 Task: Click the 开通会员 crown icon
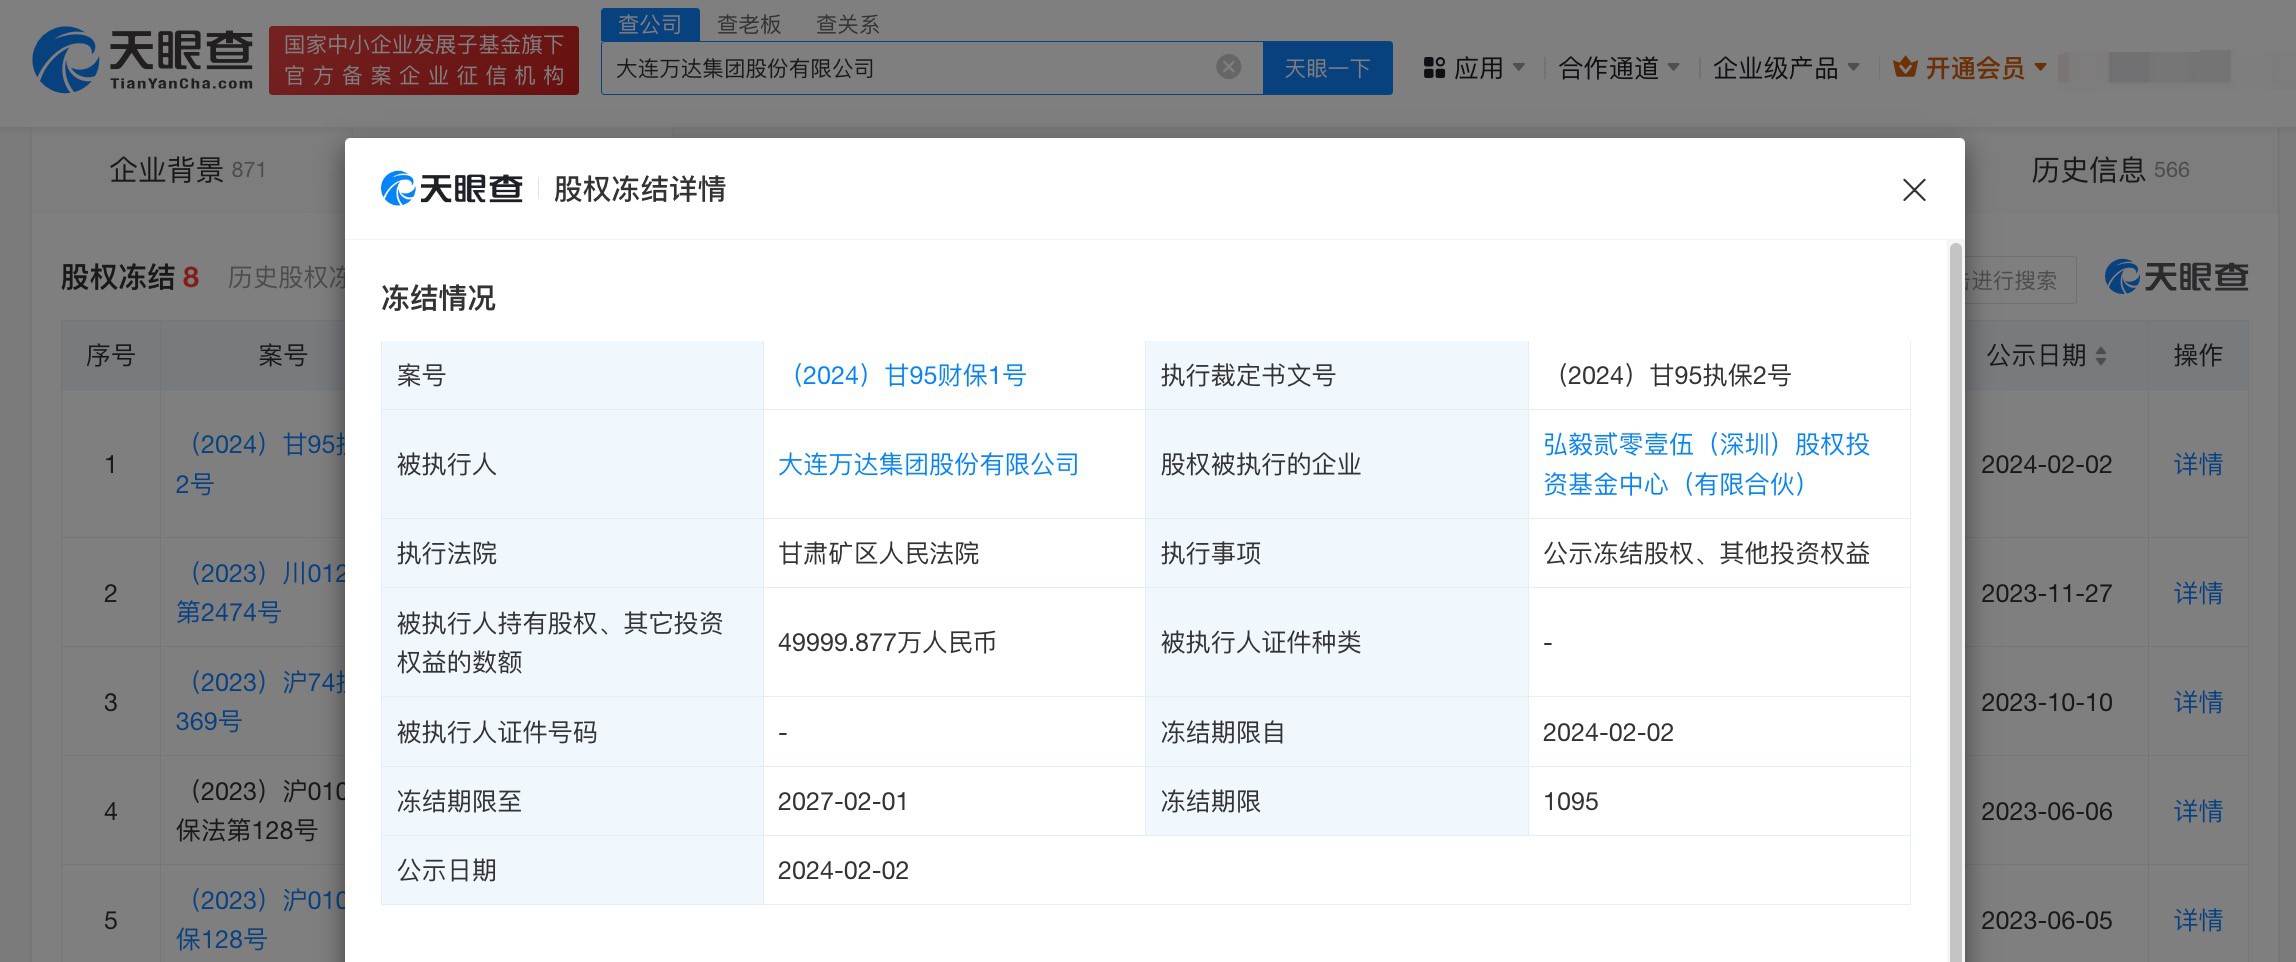pyautogui.click(x=1905, y=68)
